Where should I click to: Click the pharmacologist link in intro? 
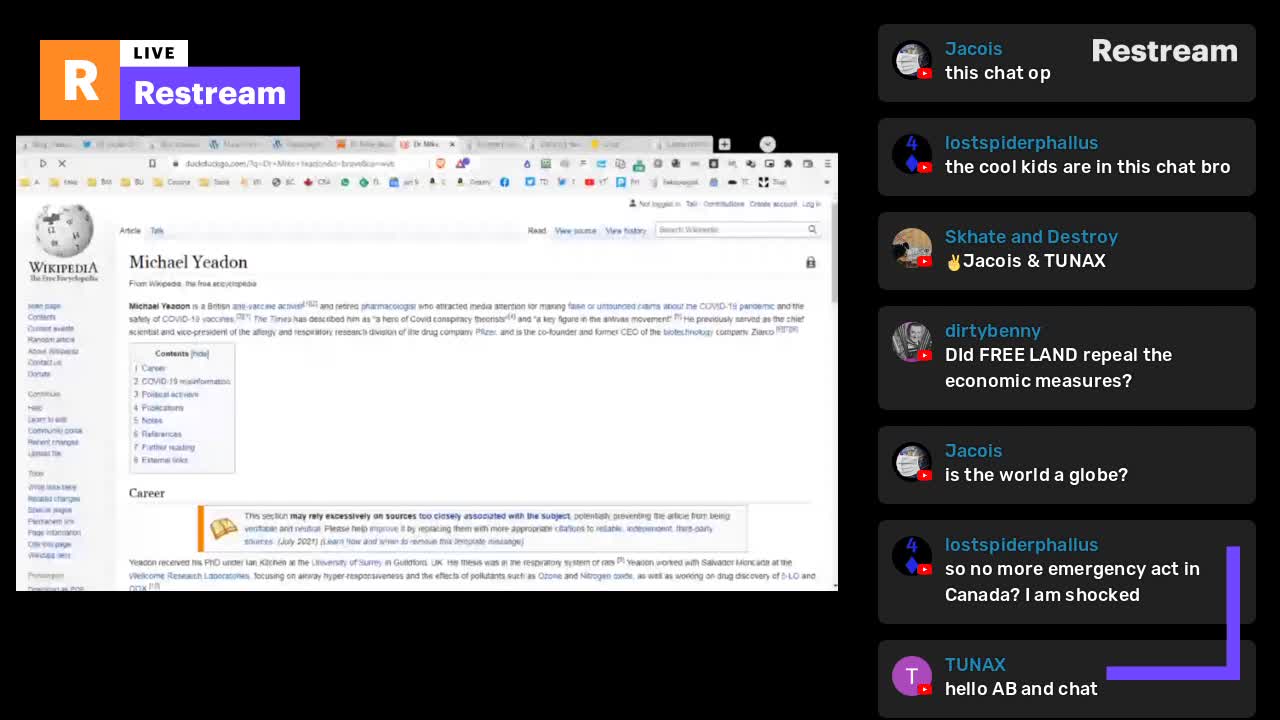tap(388, 306)
